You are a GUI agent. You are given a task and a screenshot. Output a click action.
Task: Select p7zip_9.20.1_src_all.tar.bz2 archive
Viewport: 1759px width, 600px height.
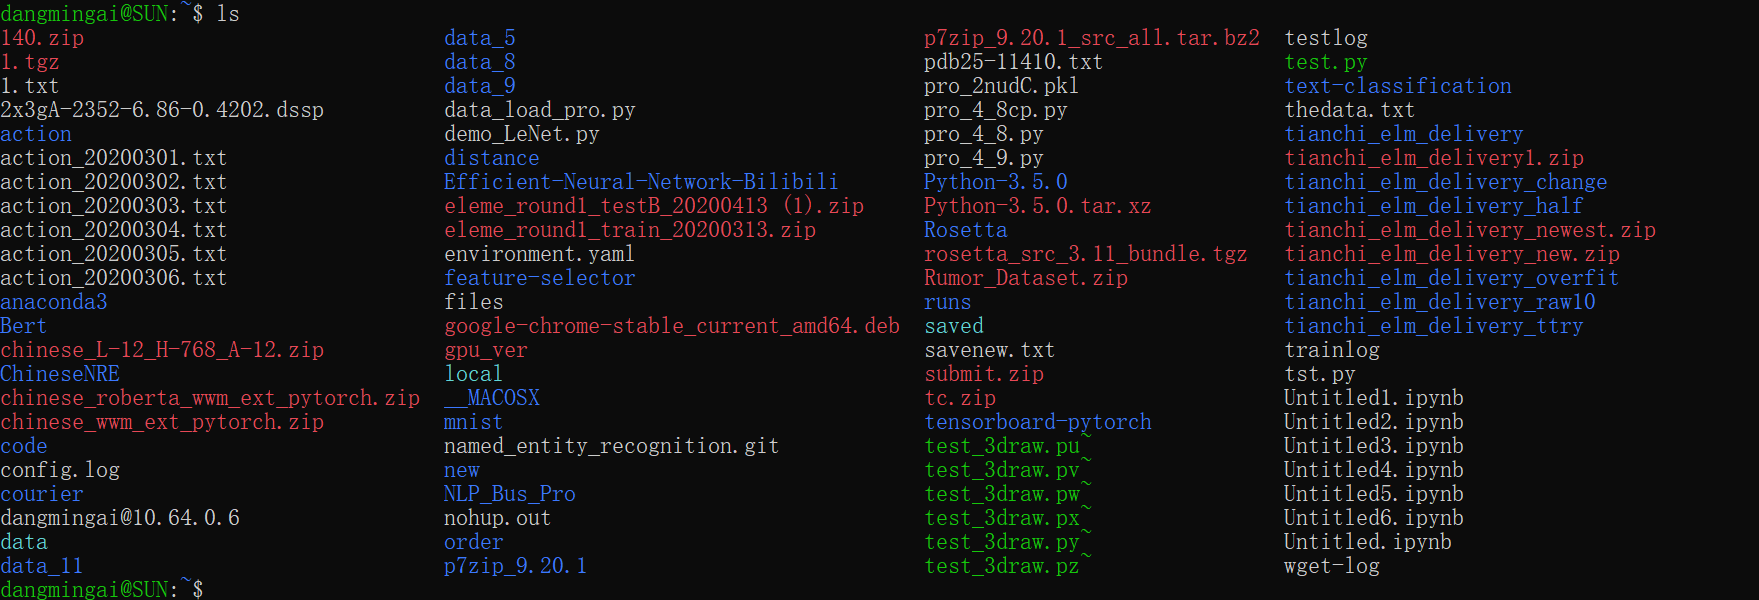pos(1092,38)
